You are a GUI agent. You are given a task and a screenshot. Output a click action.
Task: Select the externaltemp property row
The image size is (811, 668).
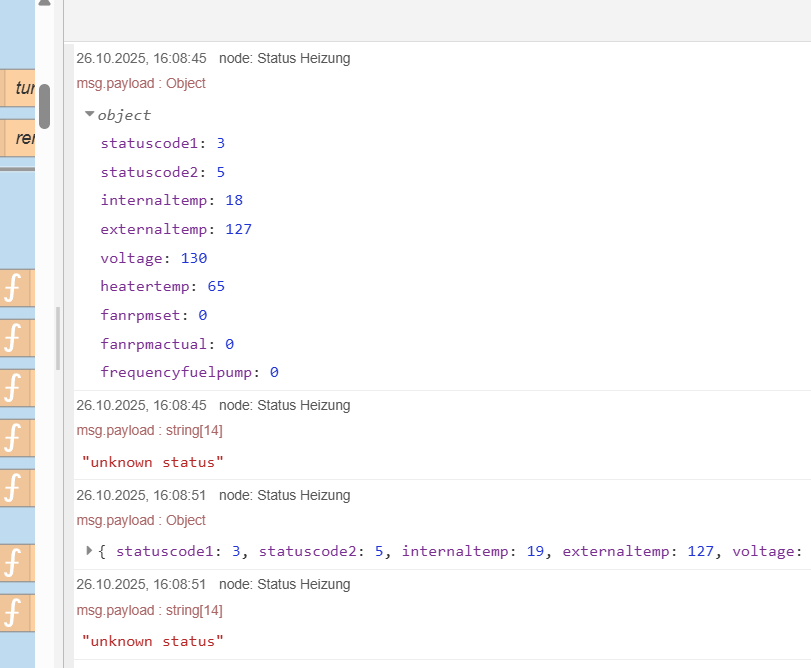tap(175, 229)
